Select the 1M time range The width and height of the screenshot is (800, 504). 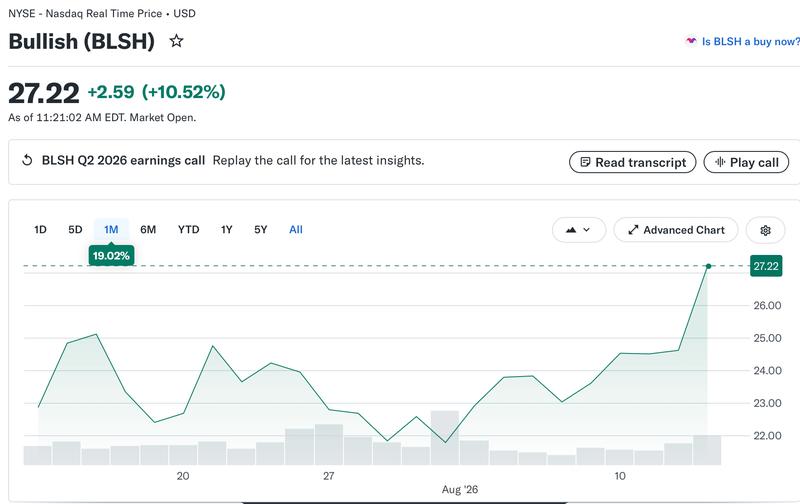pos(111,230)
